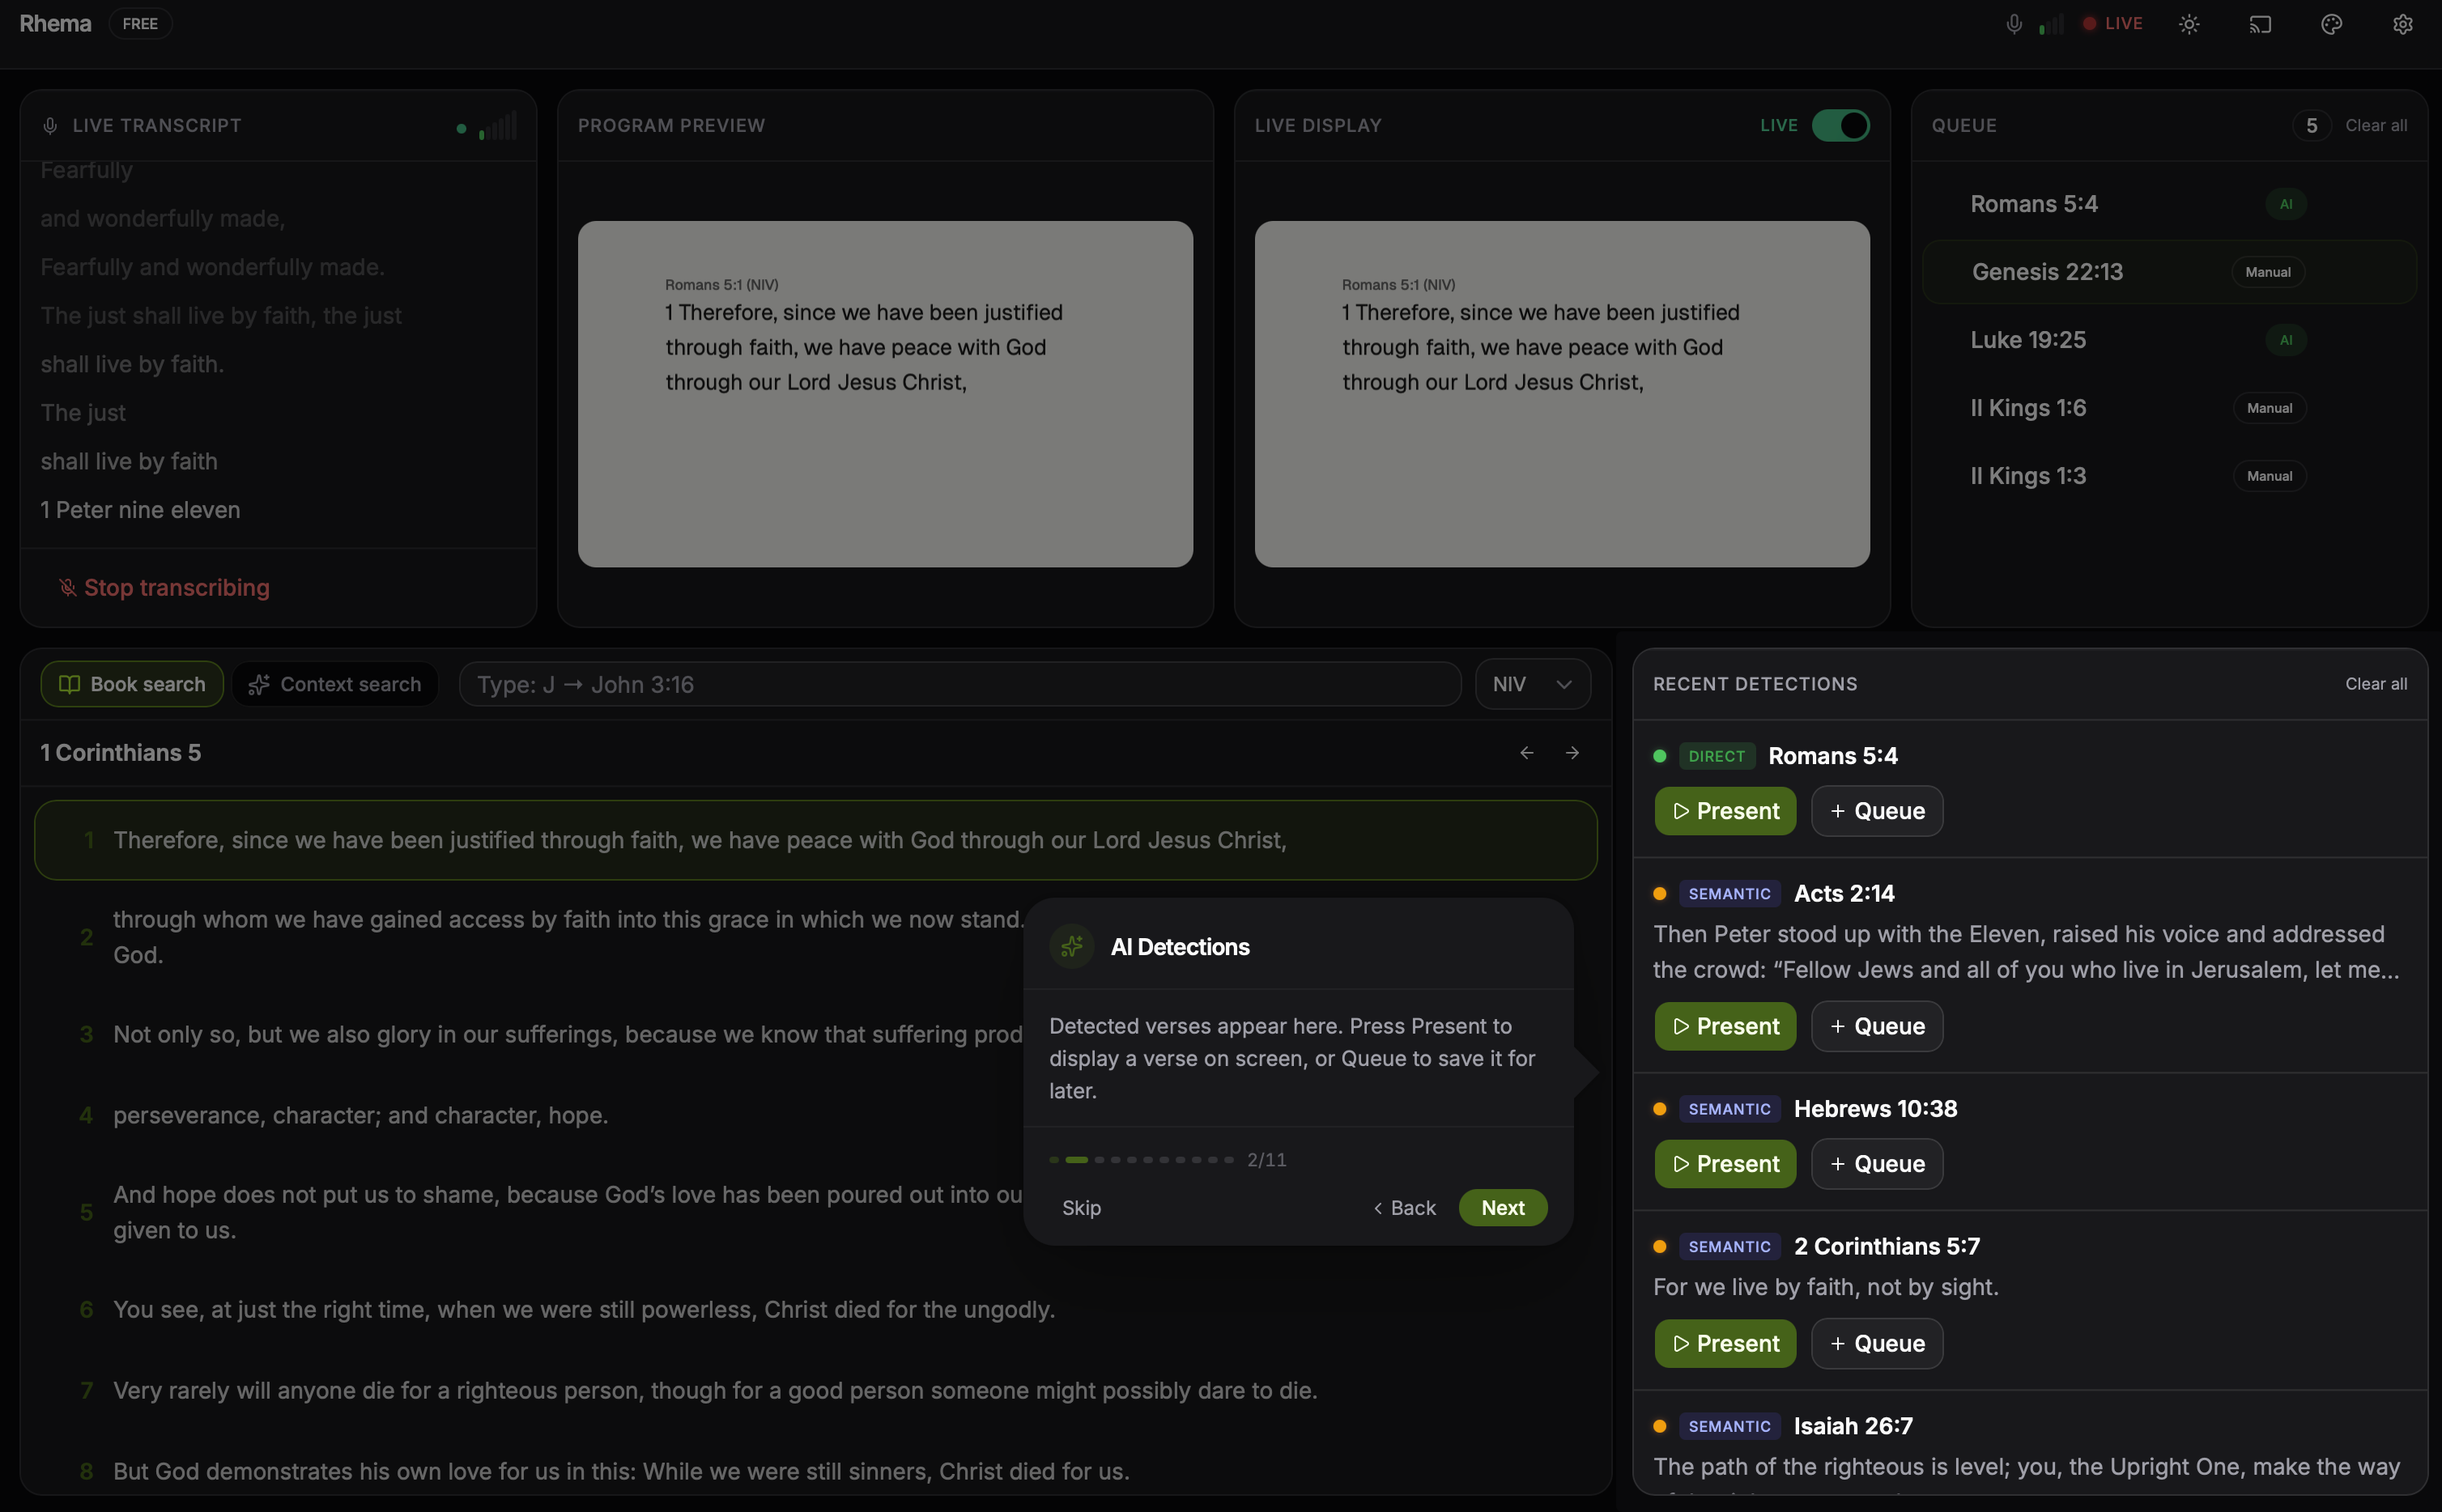Queue Hebrews 10:38 detection
This screenshot has width=2442, height=1512.
click(x=1877, y=1164)
